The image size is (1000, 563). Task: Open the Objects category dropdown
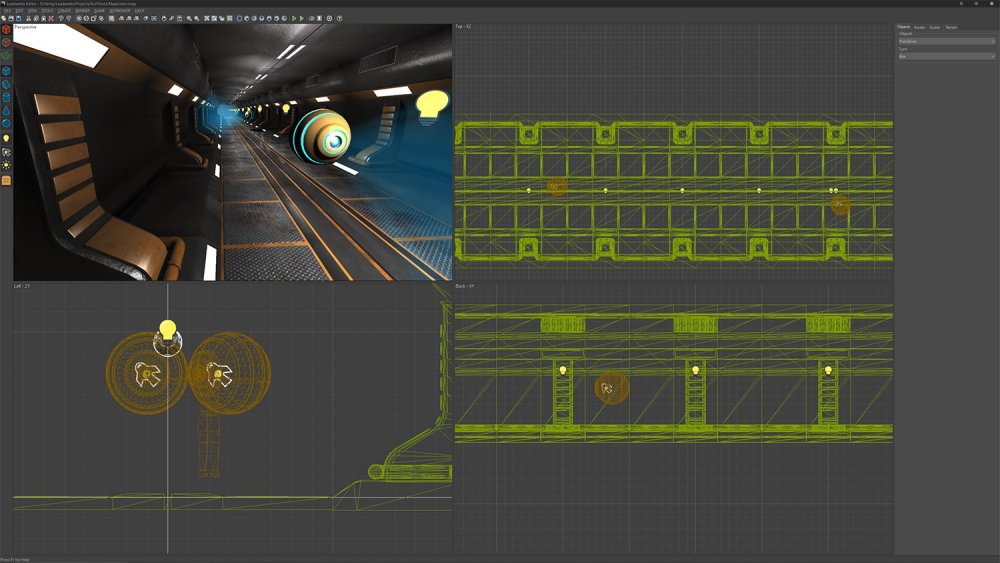click(x=946, y=41)
